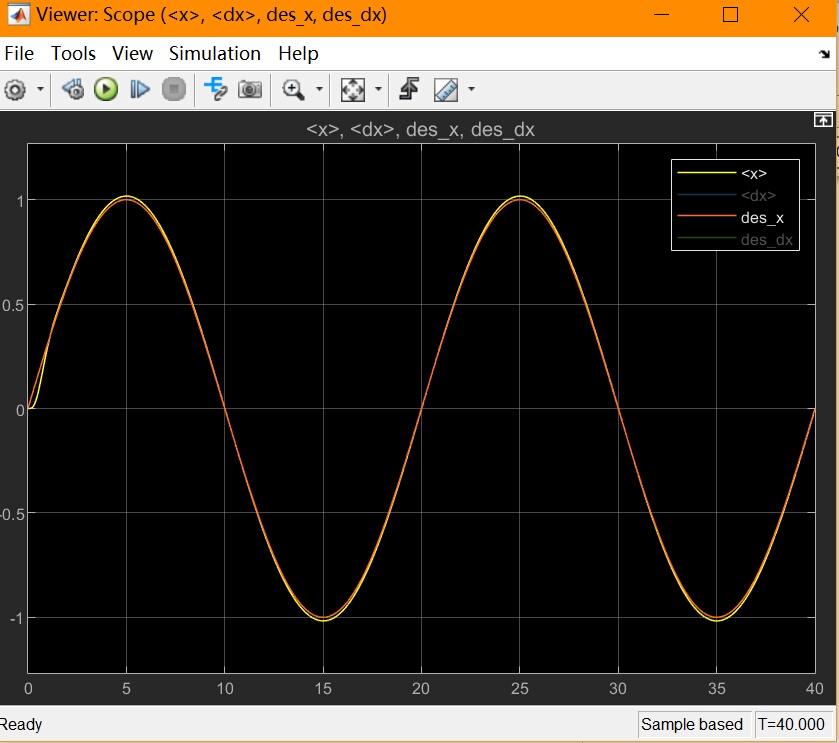Image resolution: width=839 pixels, height=743 pixels.
Task: Click the Triggers icon
Action: [x=409, y=89]
